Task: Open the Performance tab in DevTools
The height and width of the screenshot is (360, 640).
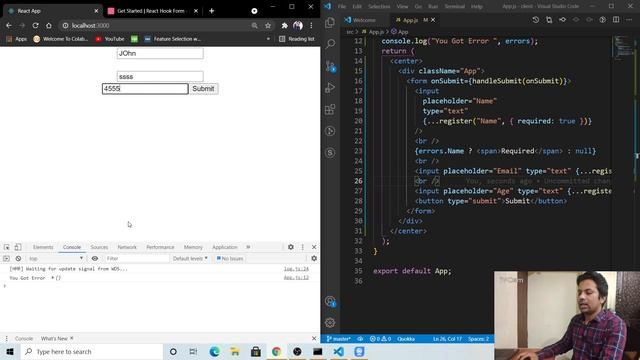Action: pos(160,247)
